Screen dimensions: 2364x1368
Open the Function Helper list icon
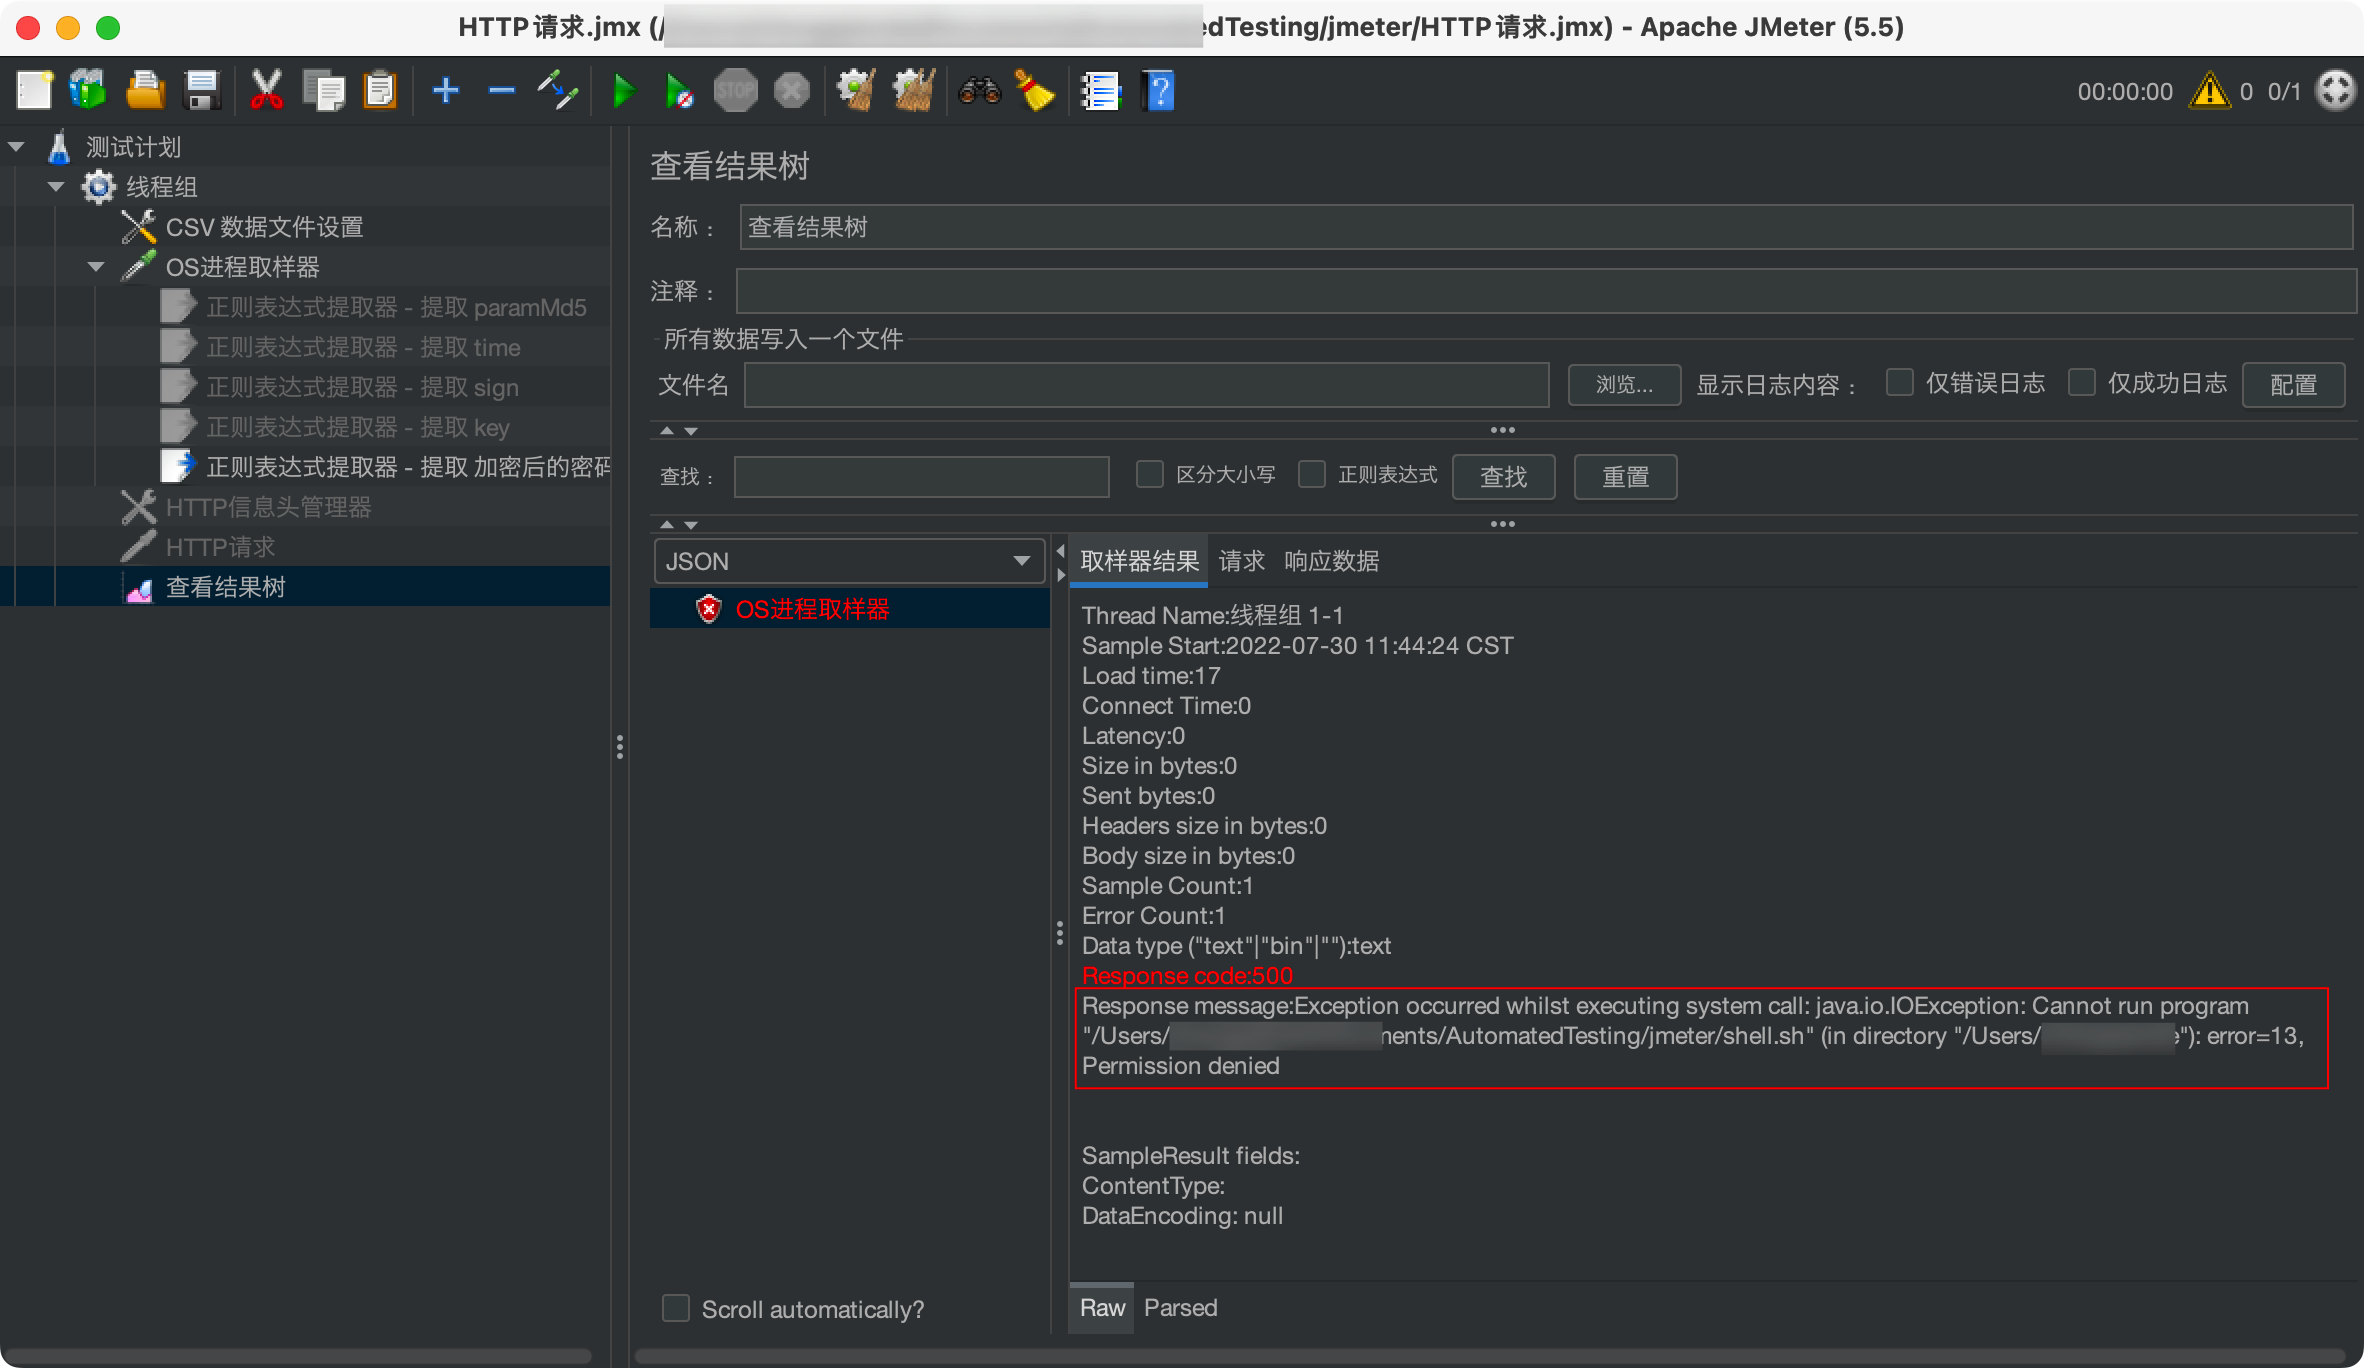(1101, 91)
